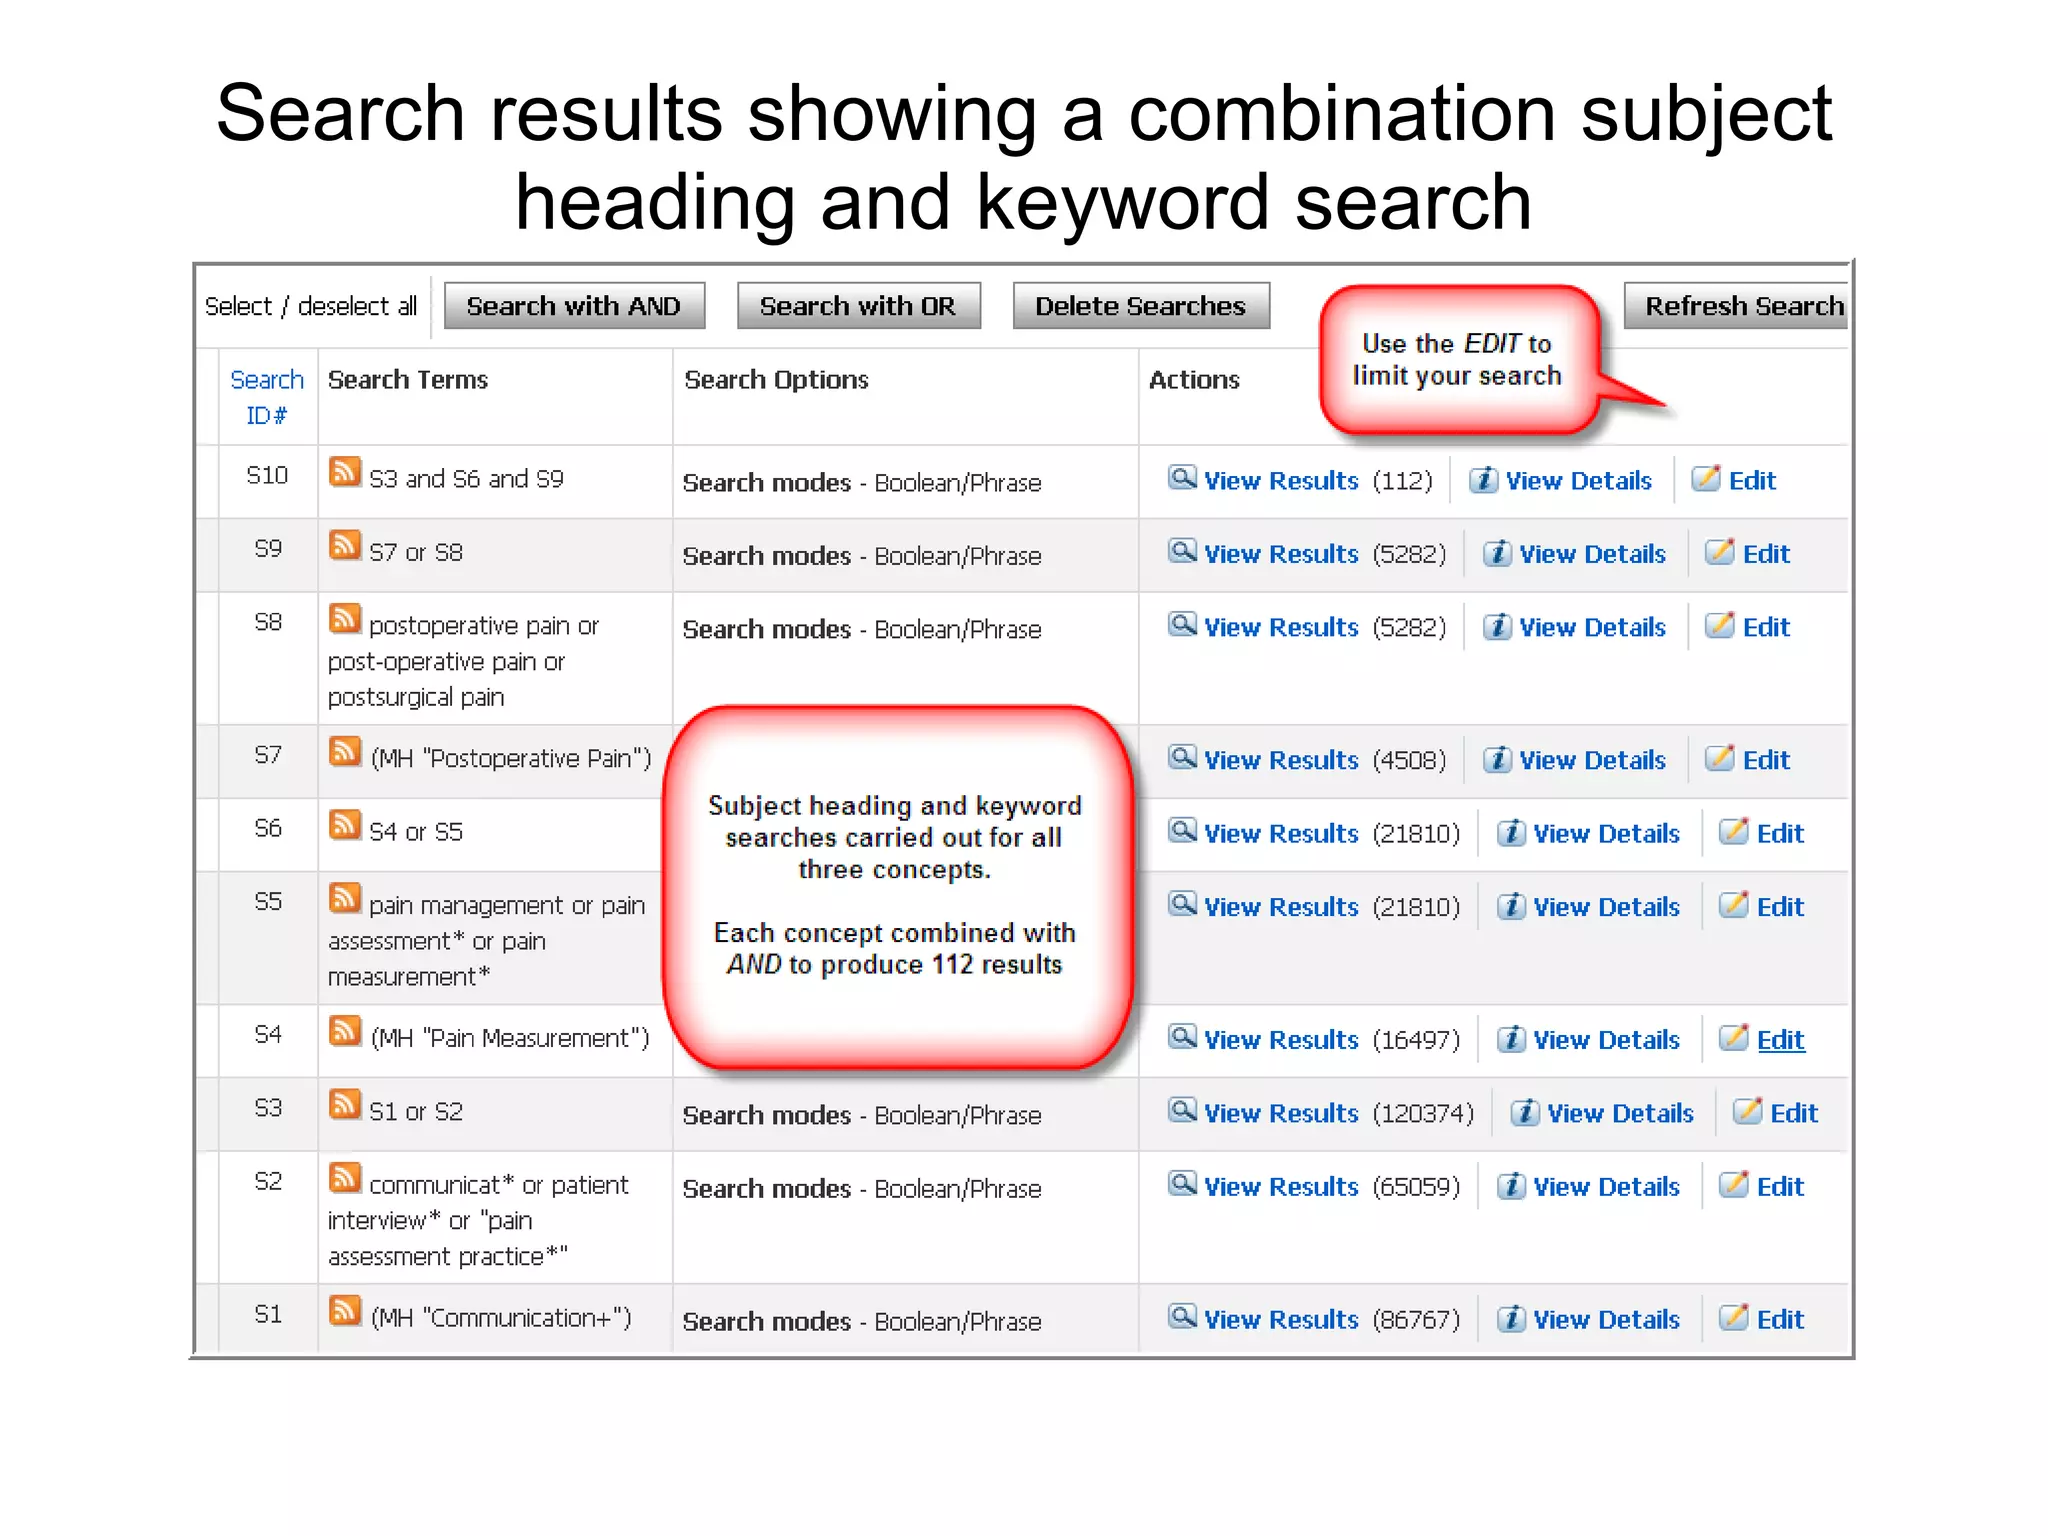Click the Delete Searches button
Screen dimensions: 2048x1536
pyautogui.click(x=1141, y=306)
